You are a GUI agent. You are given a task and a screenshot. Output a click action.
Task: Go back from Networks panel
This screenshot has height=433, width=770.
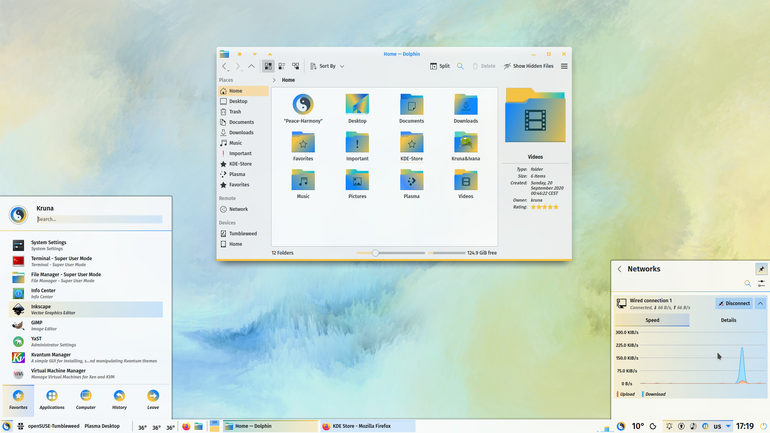619,269
